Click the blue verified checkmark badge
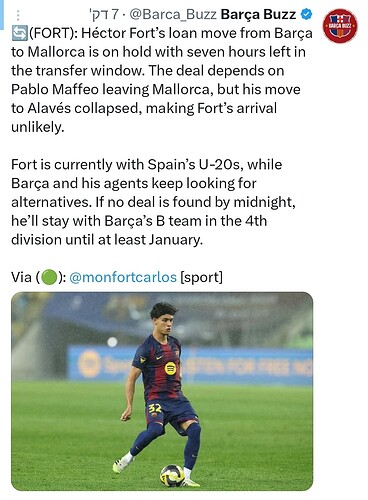 click(306, 14)
